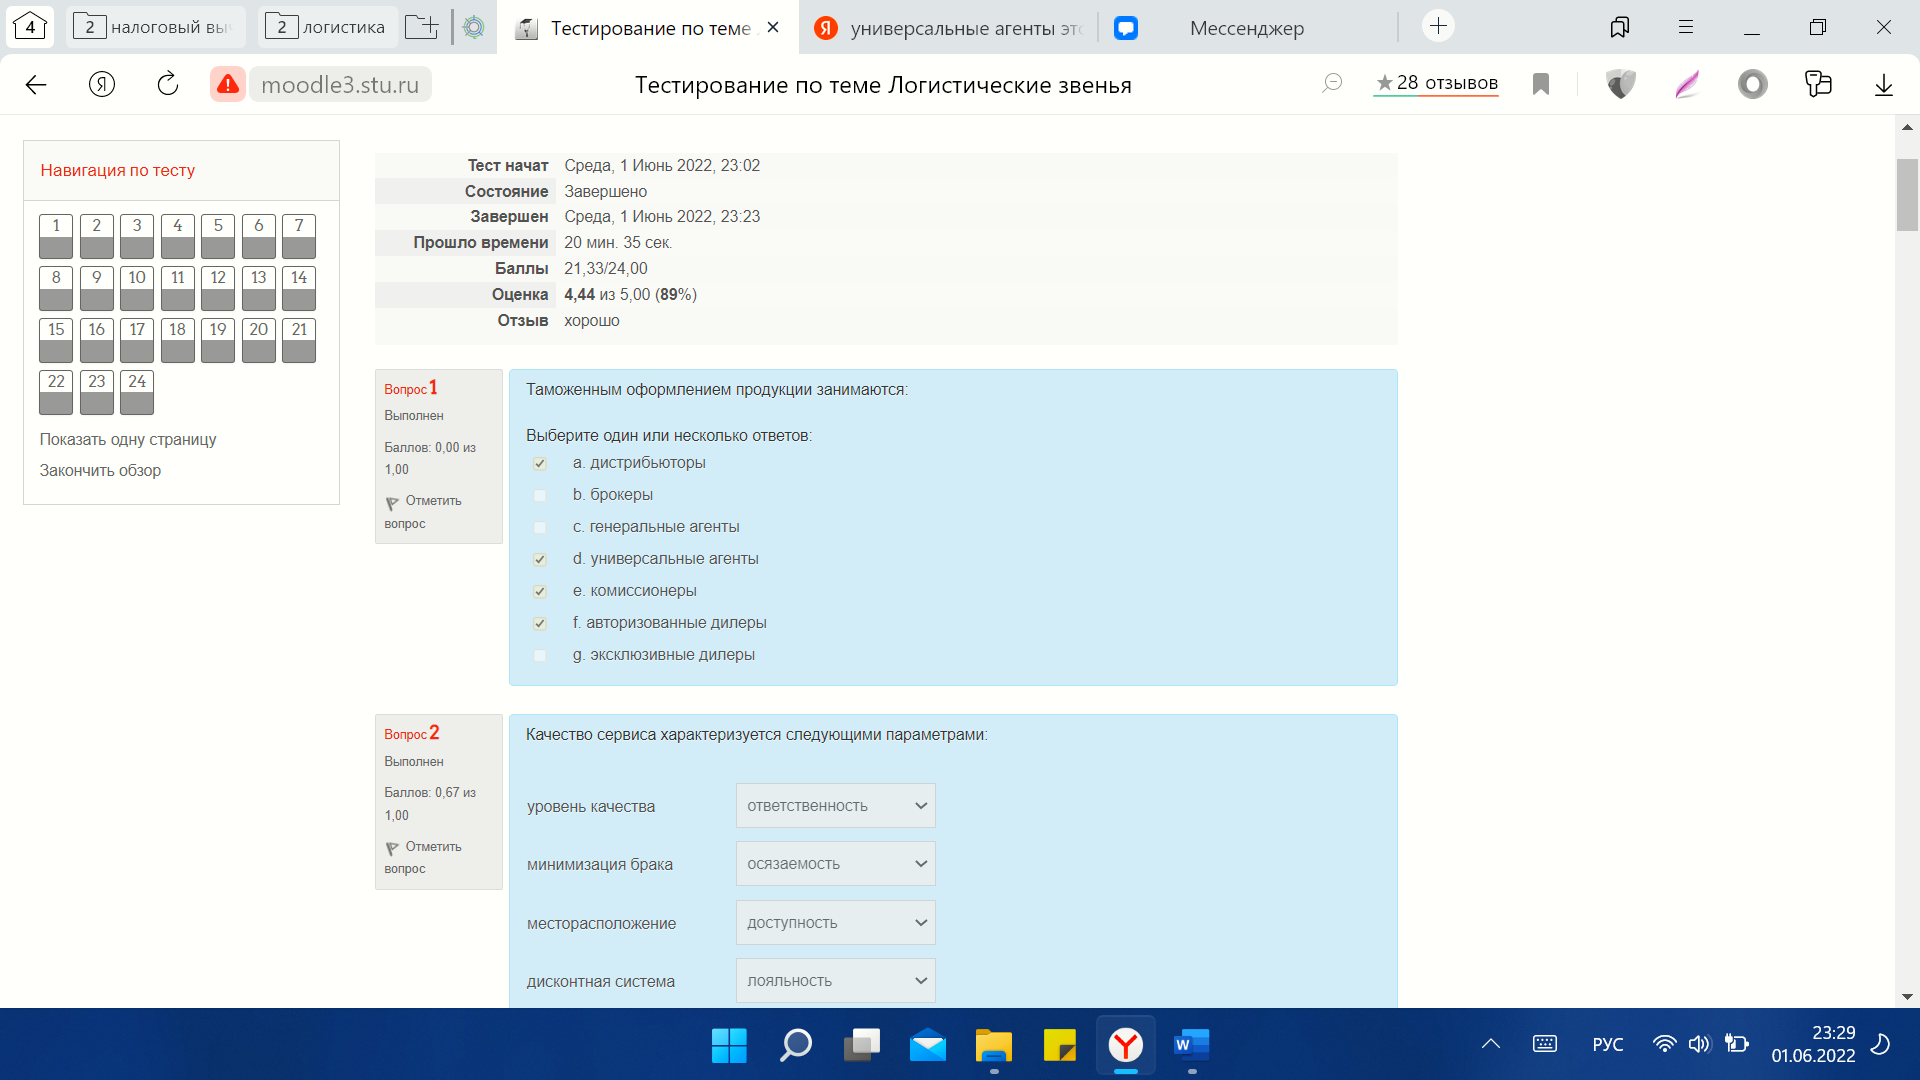Flag question 2 via Отметить вопрос

coord(423,858)
